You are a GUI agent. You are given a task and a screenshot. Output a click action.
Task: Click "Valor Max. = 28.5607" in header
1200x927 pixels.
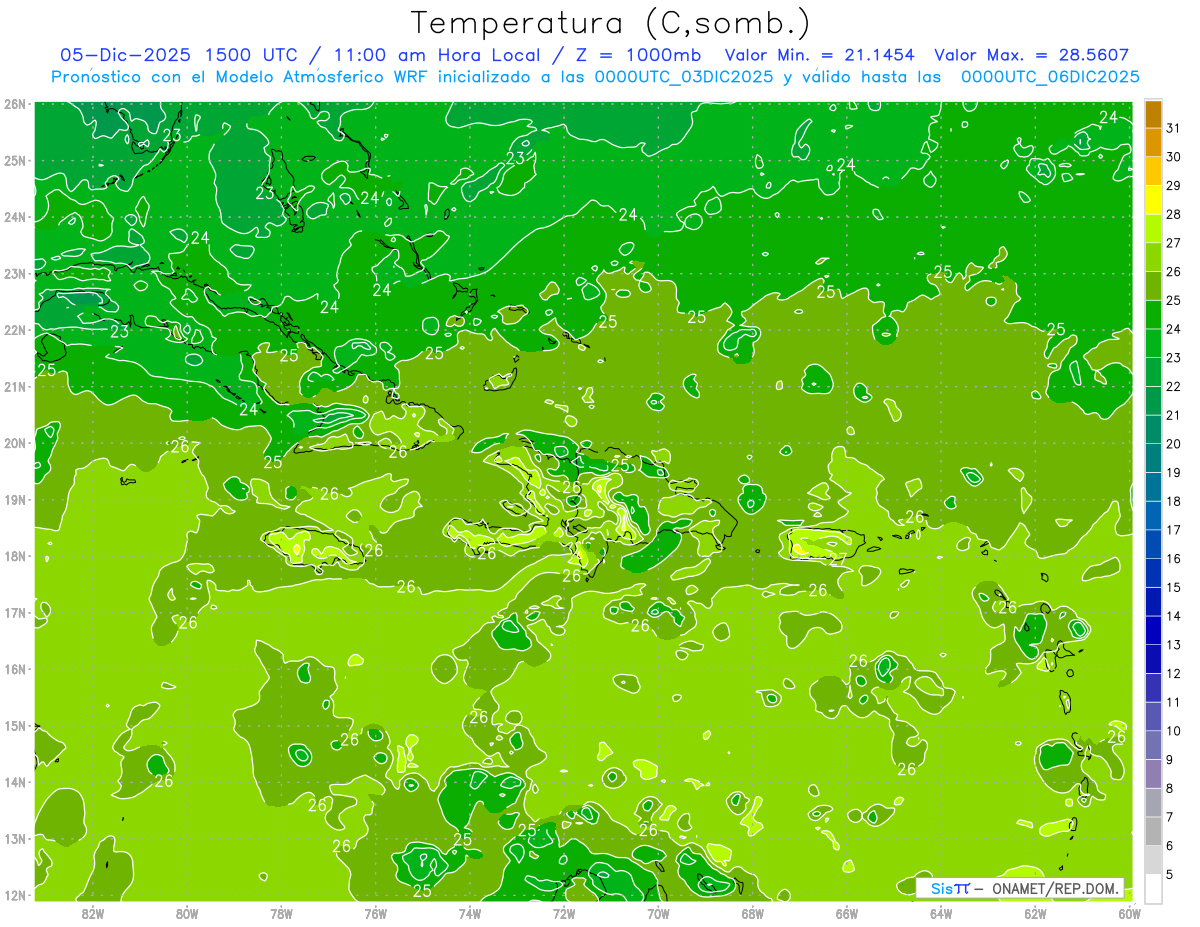click(x=1031, y=55)
